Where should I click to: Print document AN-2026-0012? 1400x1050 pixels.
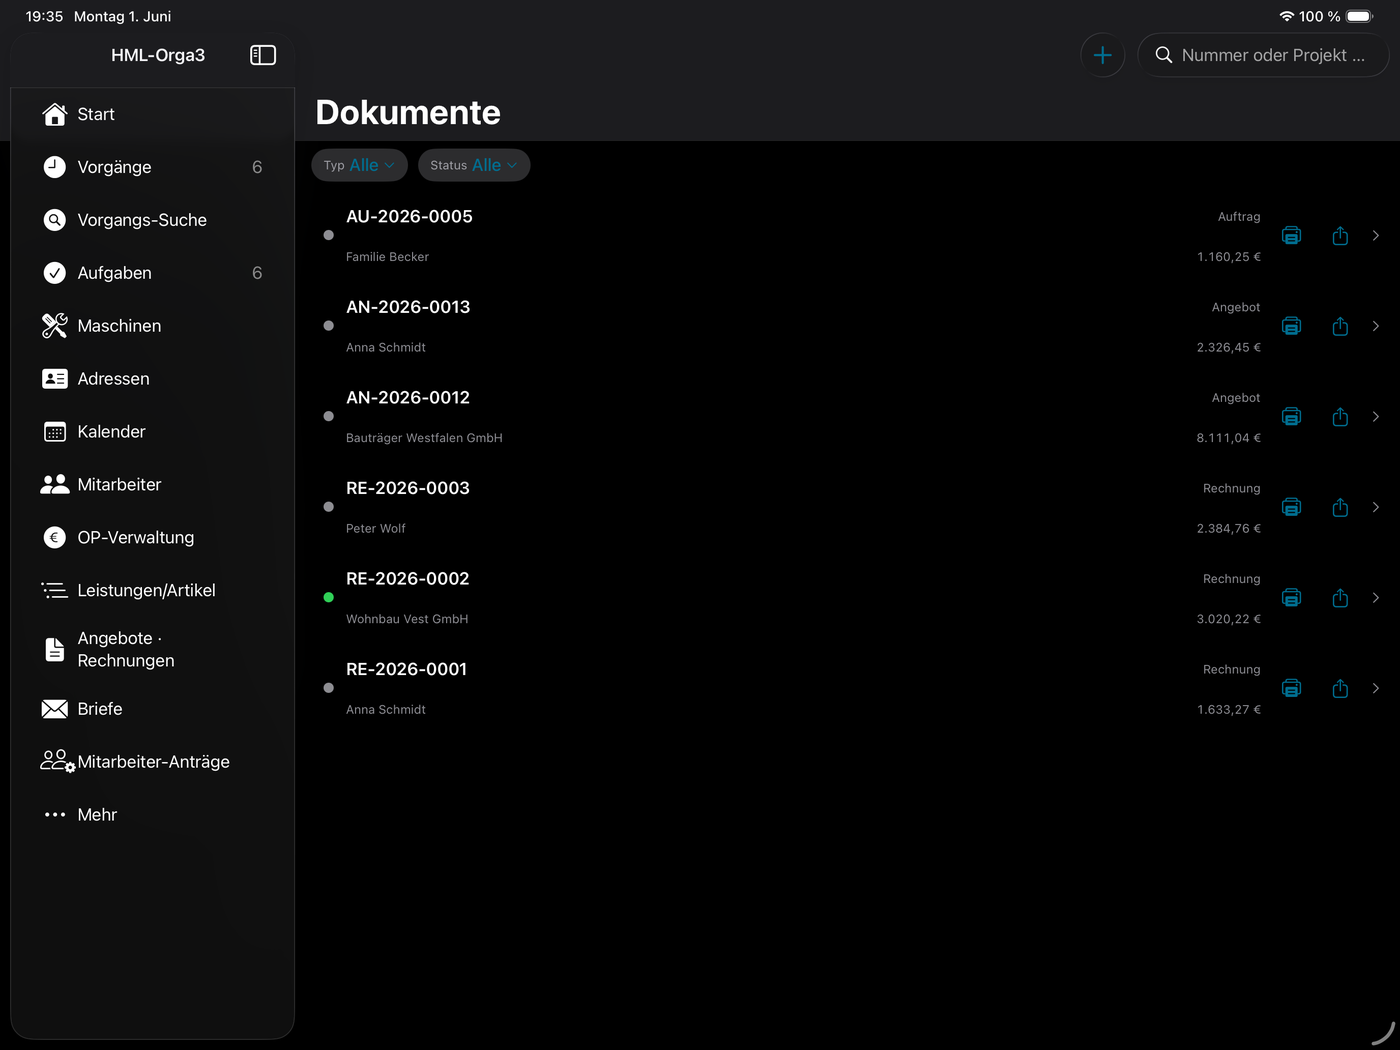tap(1292, 417)
